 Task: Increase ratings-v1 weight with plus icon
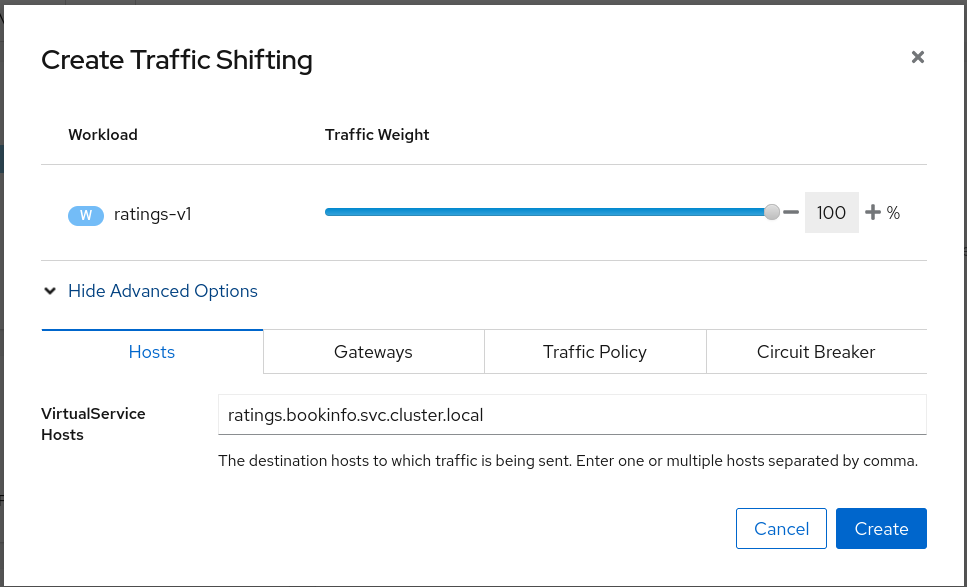point(873,212)
